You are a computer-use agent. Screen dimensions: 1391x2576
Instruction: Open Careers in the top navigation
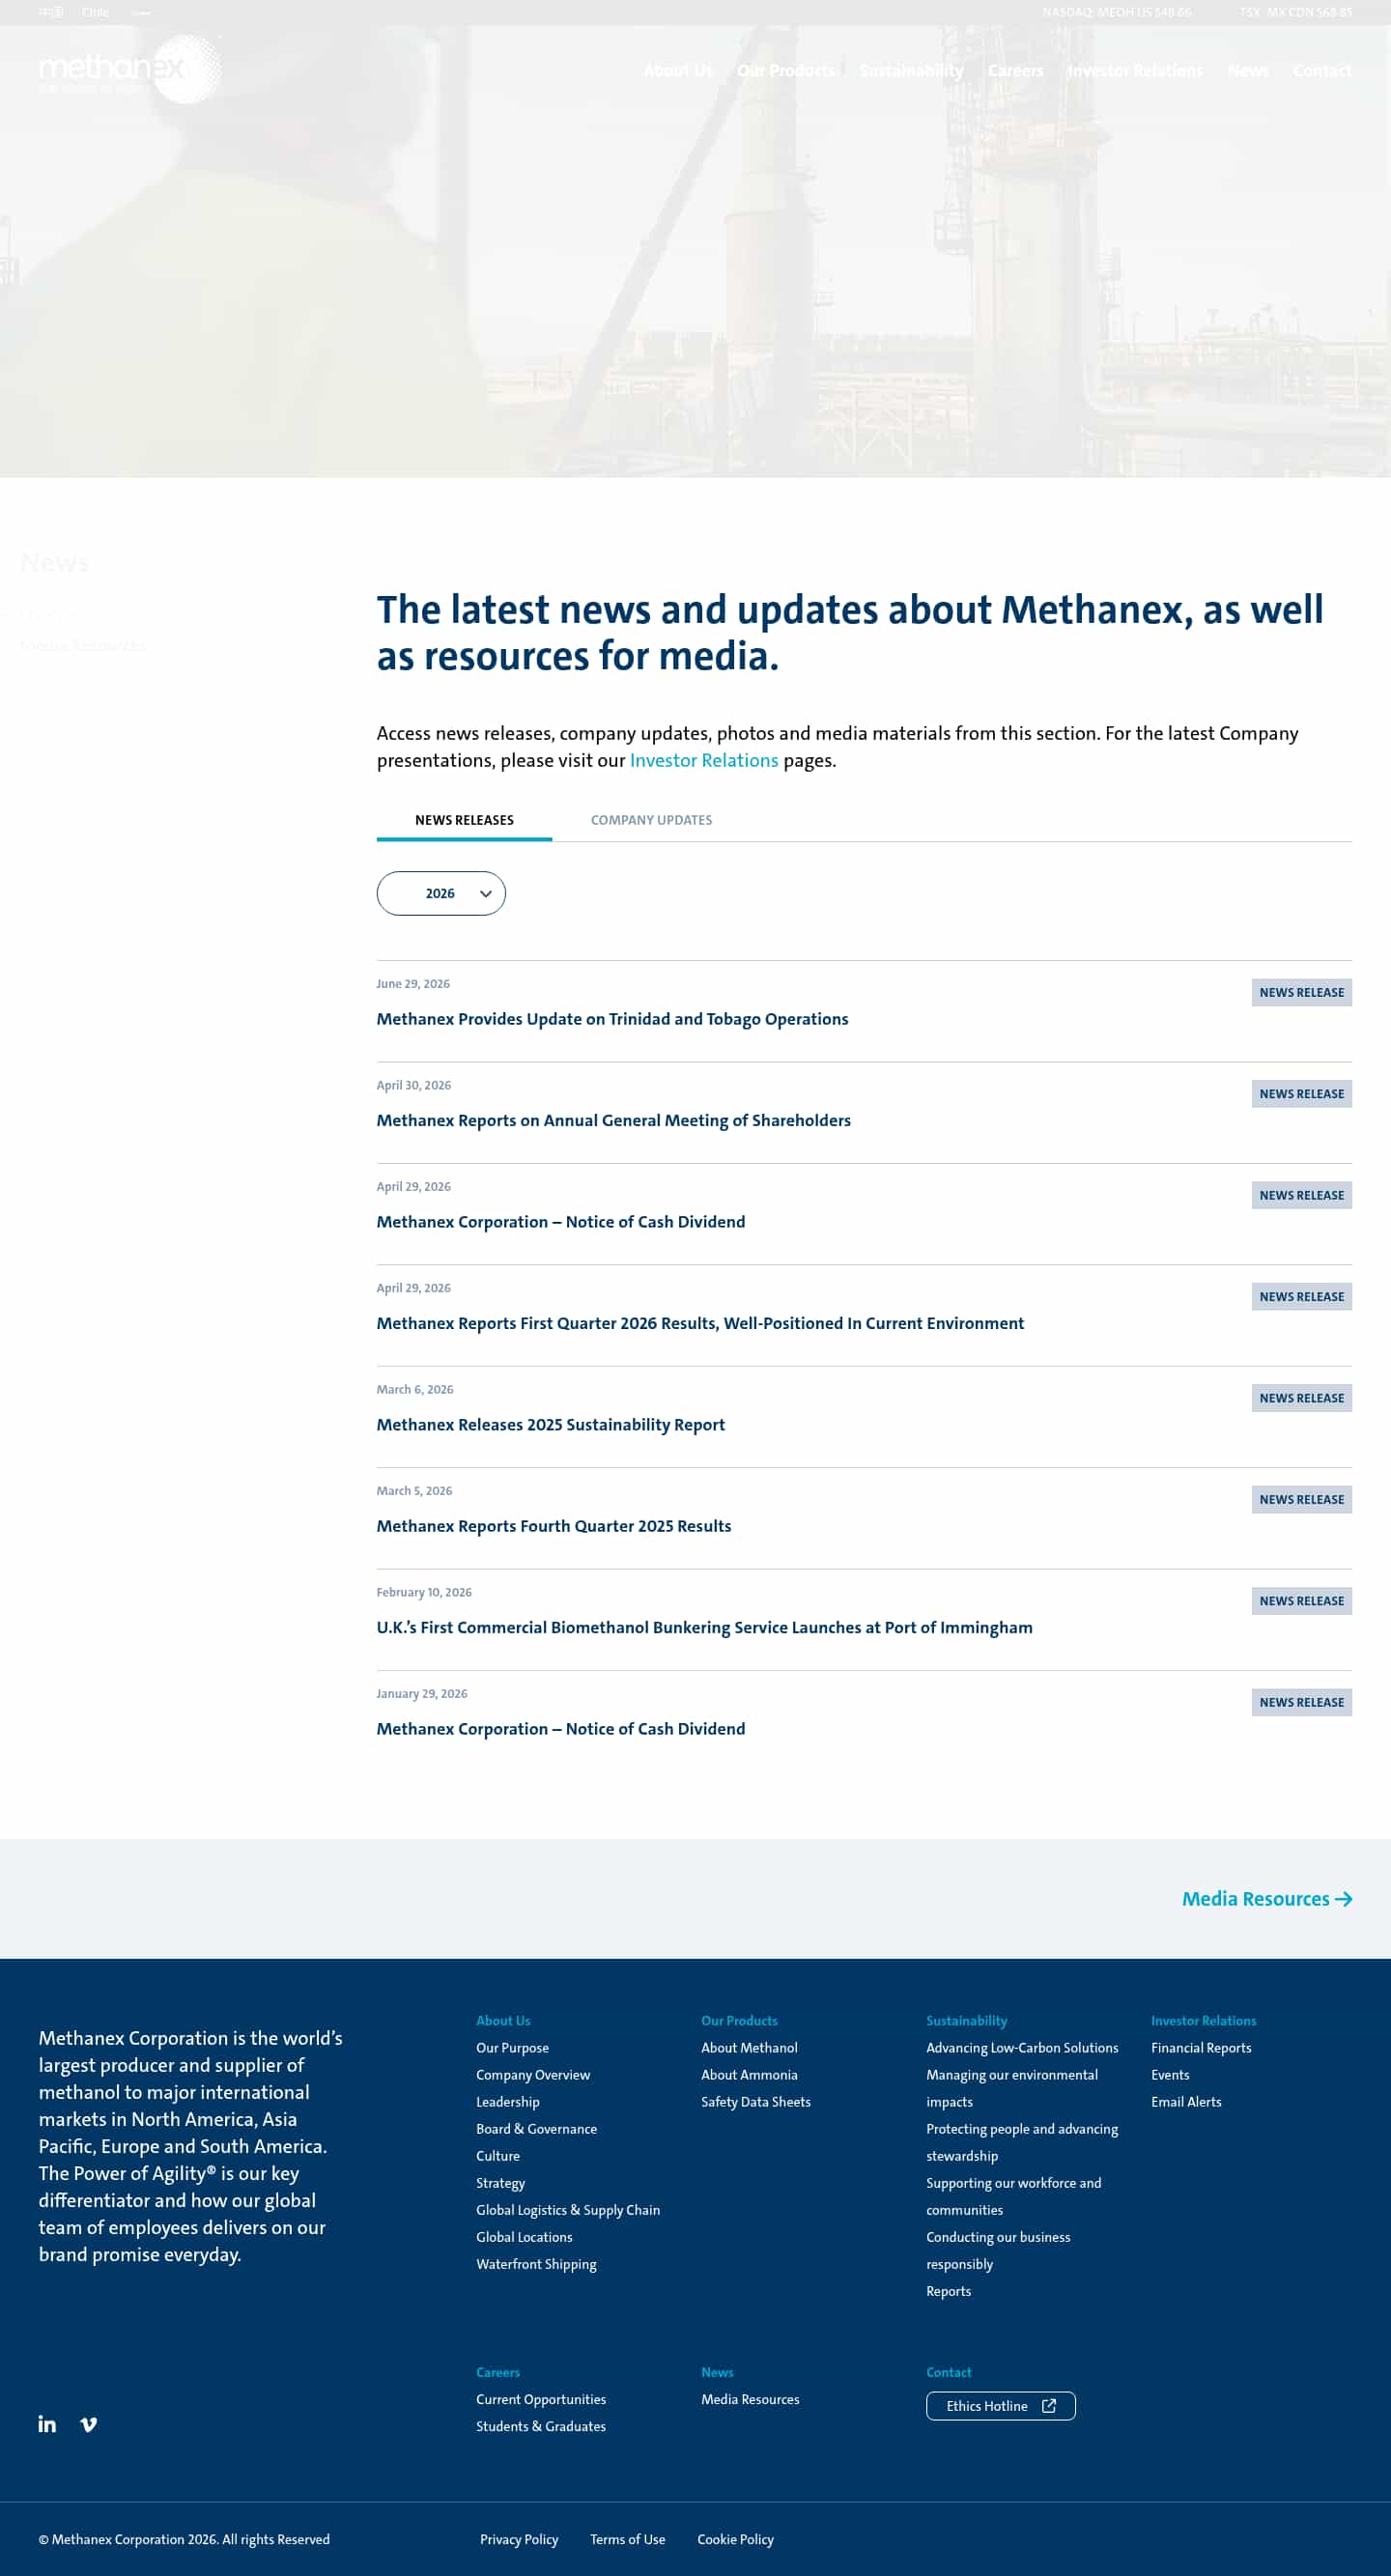1015,70
